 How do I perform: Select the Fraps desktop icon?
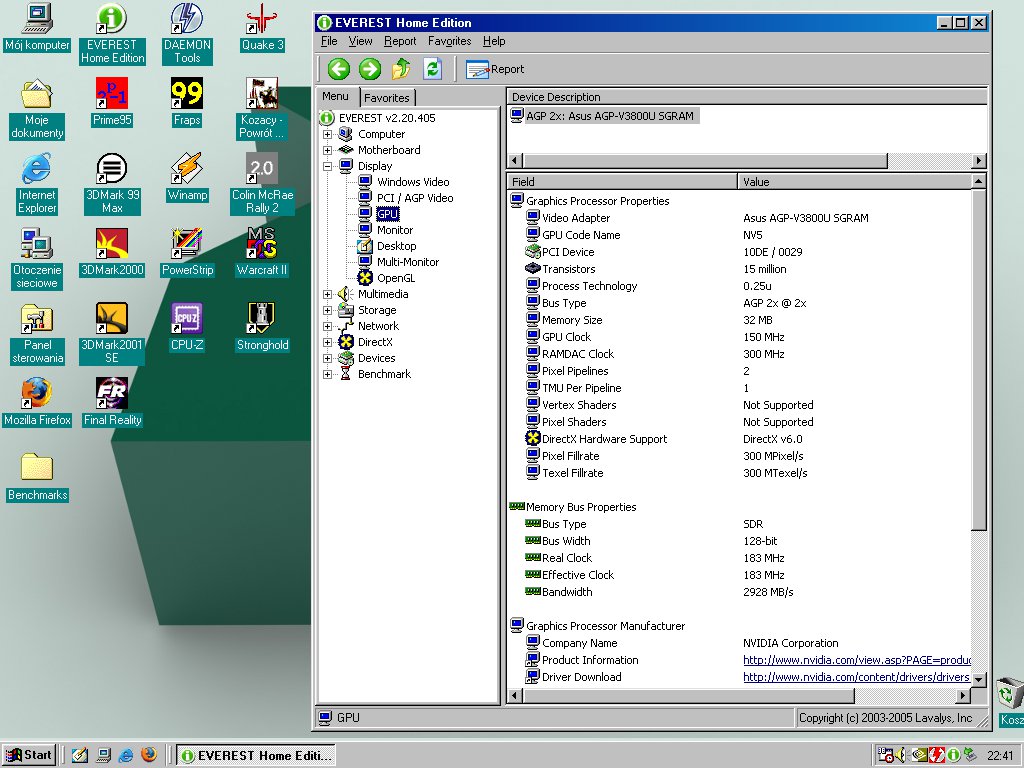187,101
